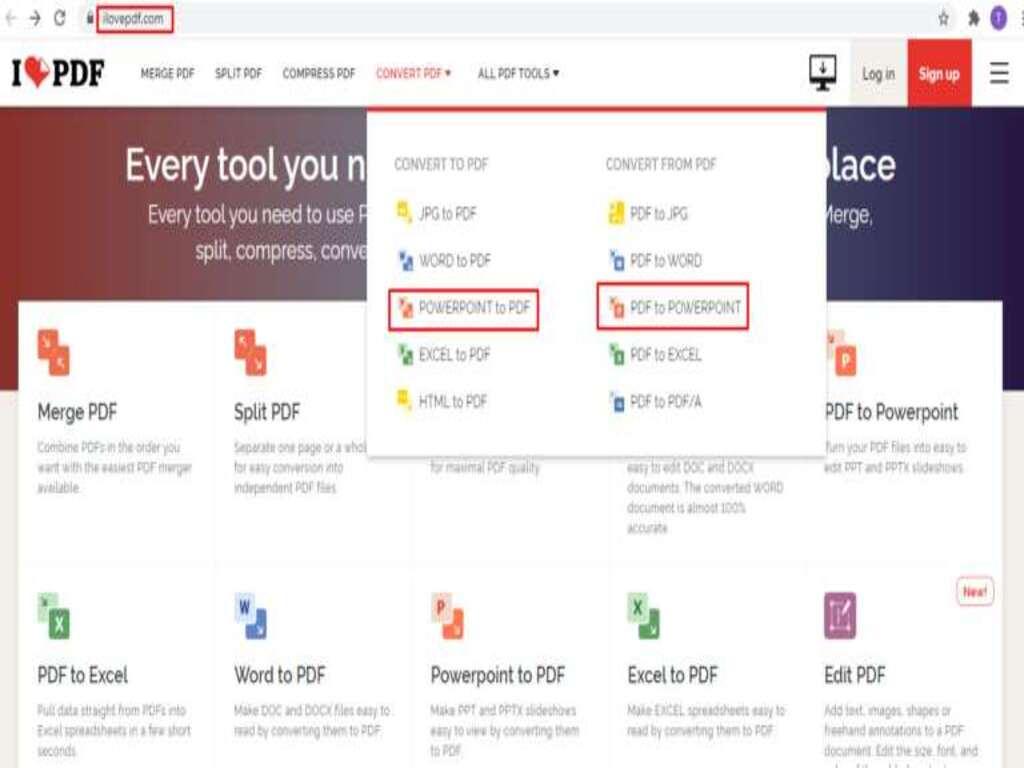The image size is (1024, 768).
Task: Click the Edit PDF tool icon
Action: point(840,616)
